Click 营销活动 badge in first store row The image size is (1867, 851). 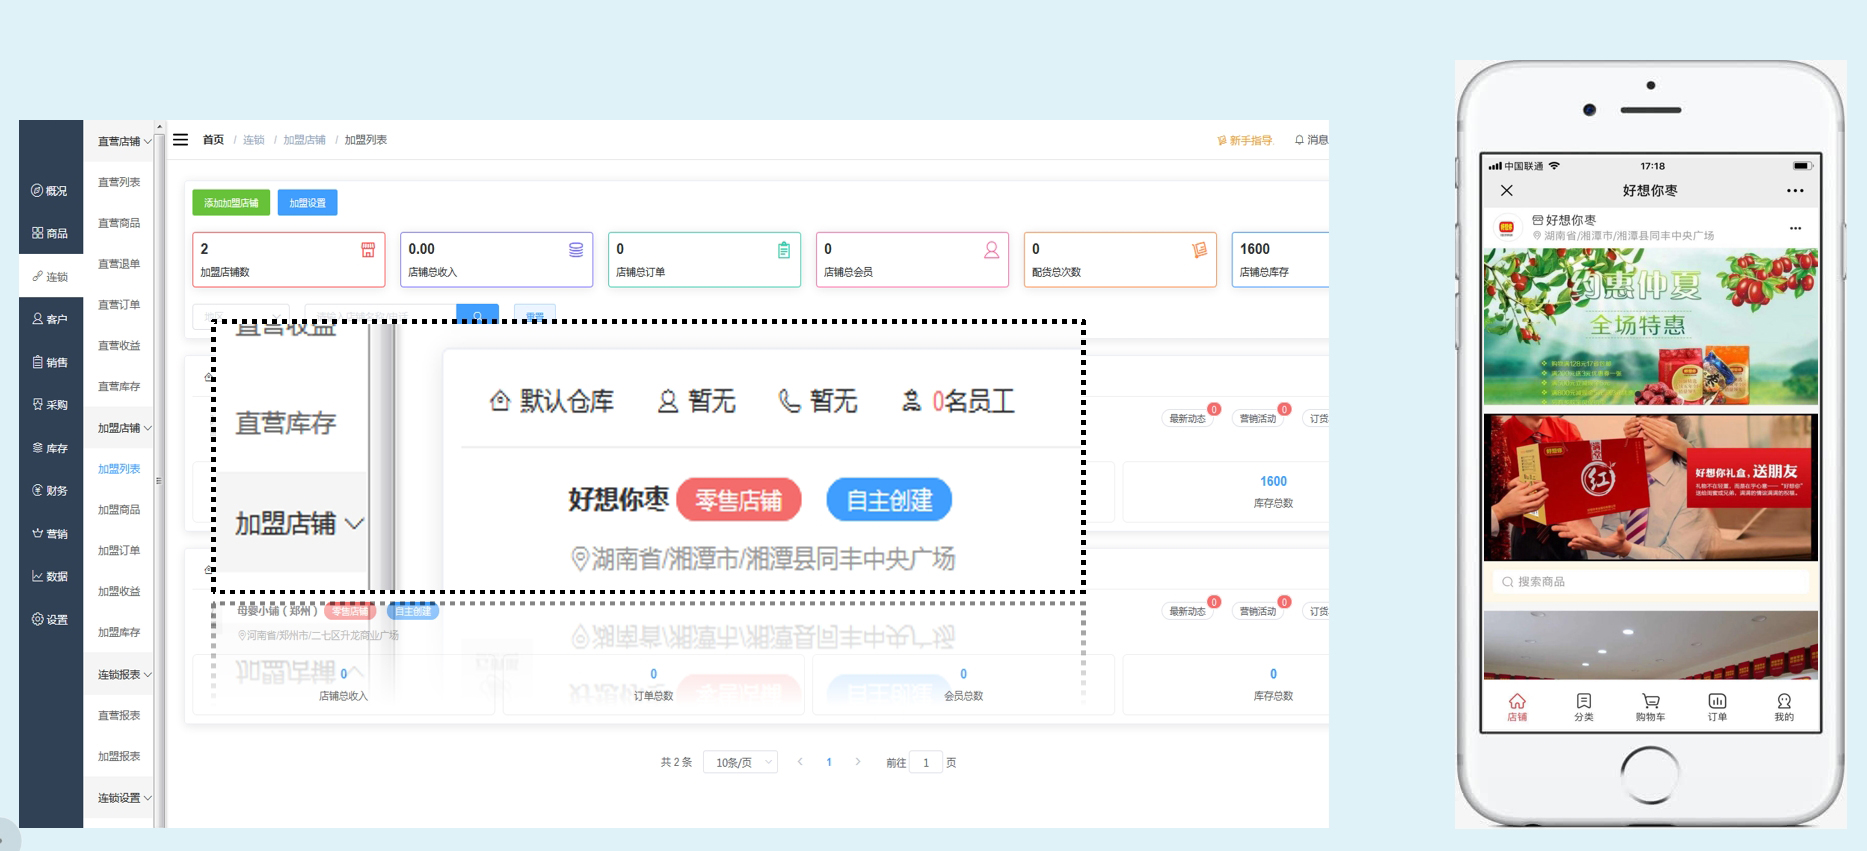tap(1258, 419)
